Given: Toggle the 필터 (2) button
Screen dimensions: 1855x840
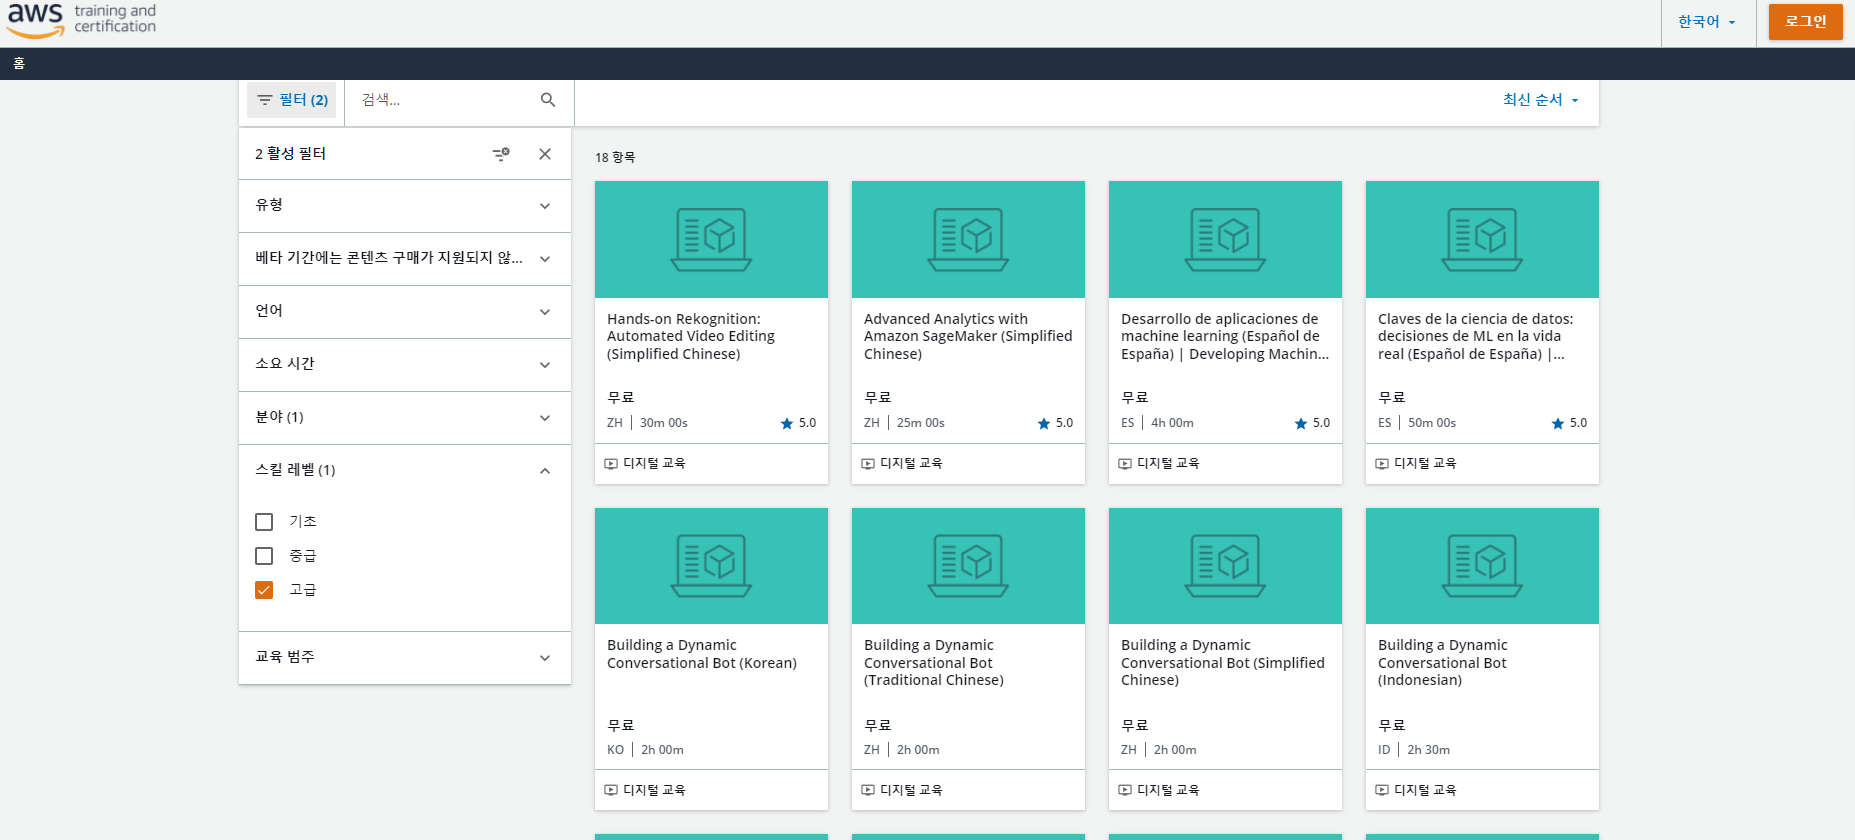Looking at the screenshot, I should 292,100.
